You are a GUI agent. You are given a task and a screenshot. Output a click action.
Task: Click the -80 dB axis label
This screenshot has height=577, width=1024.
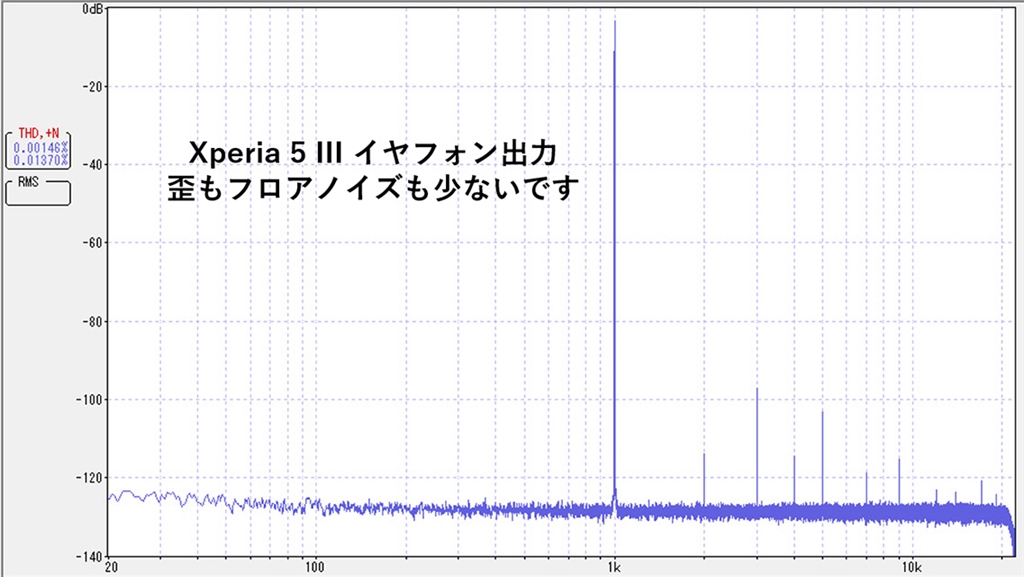(x=91, y=322)
